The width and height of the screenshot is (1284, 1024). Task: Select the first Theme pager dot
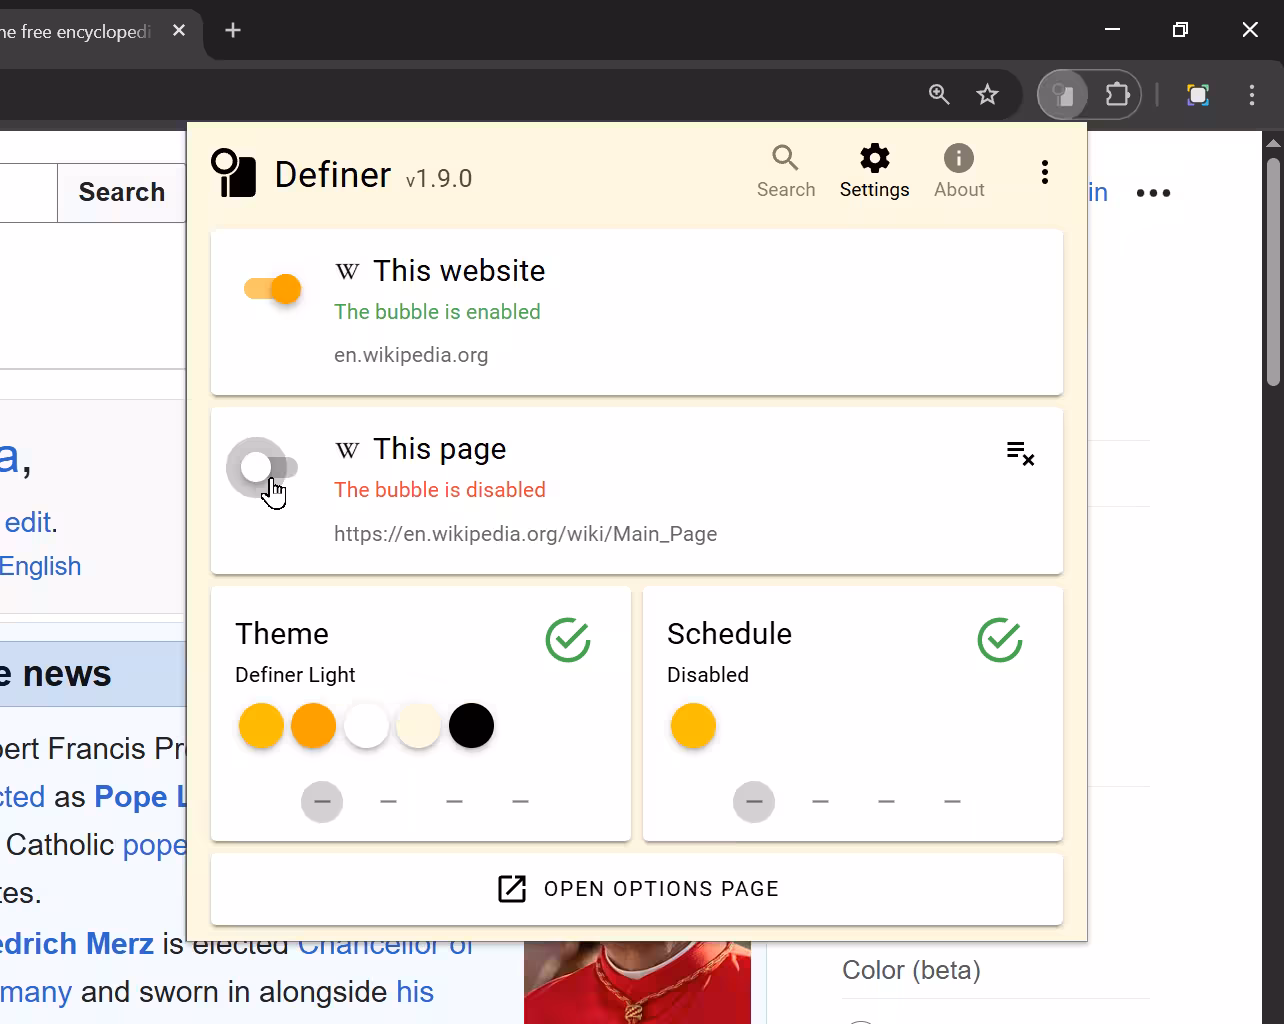tap(322, 802)
